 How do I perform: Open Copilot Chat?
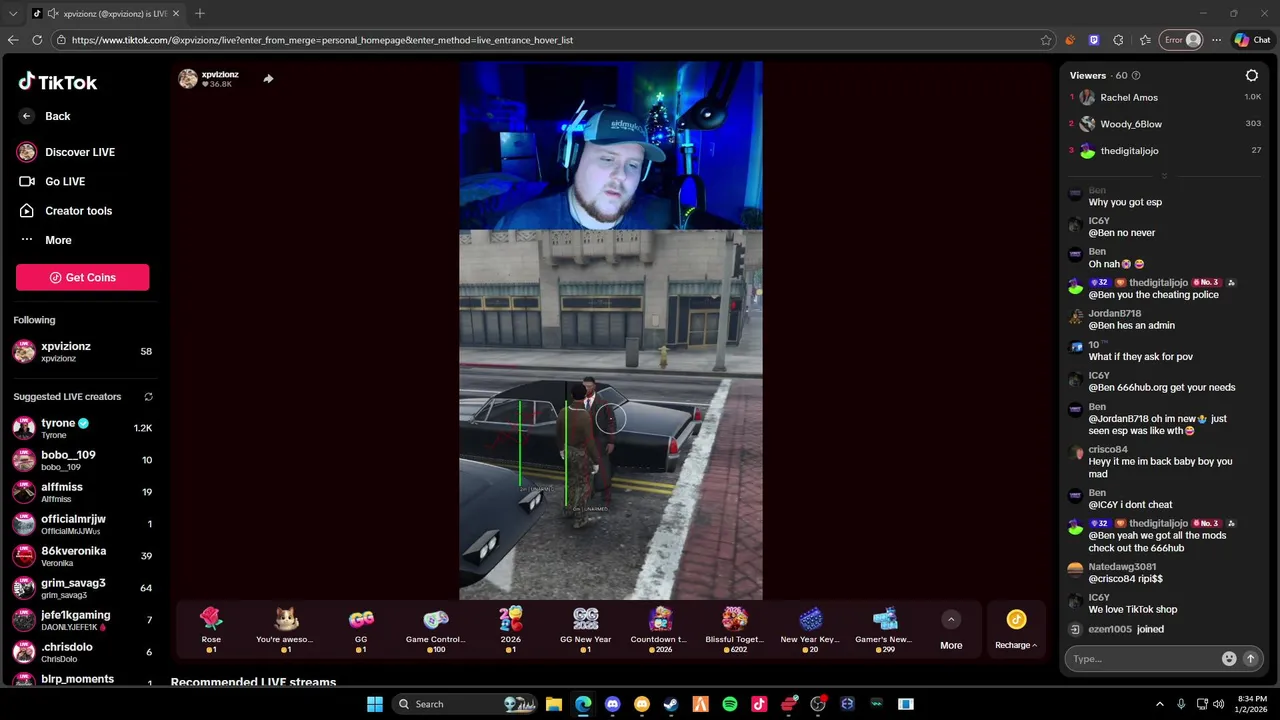(1252, 40)
